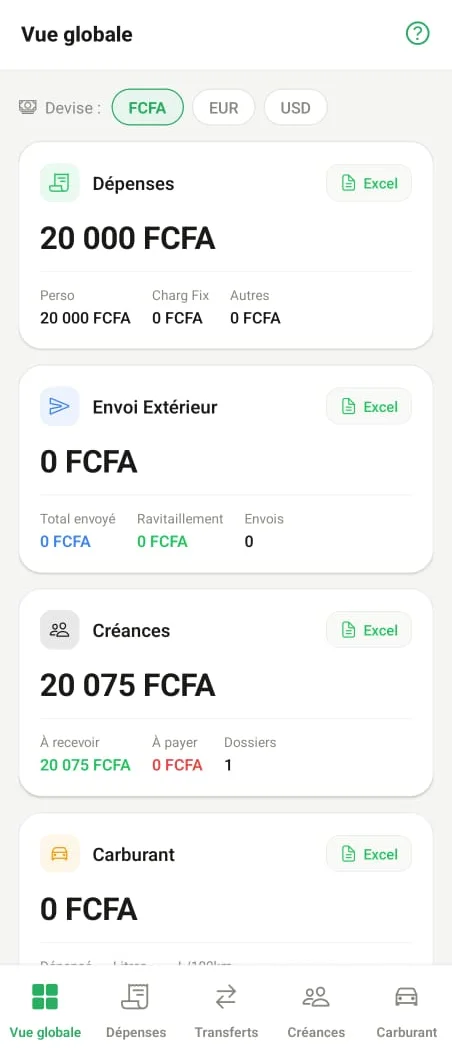Switch currency to USD
The height and width of the screenshot is (1048, 452).
click(296, 108)
